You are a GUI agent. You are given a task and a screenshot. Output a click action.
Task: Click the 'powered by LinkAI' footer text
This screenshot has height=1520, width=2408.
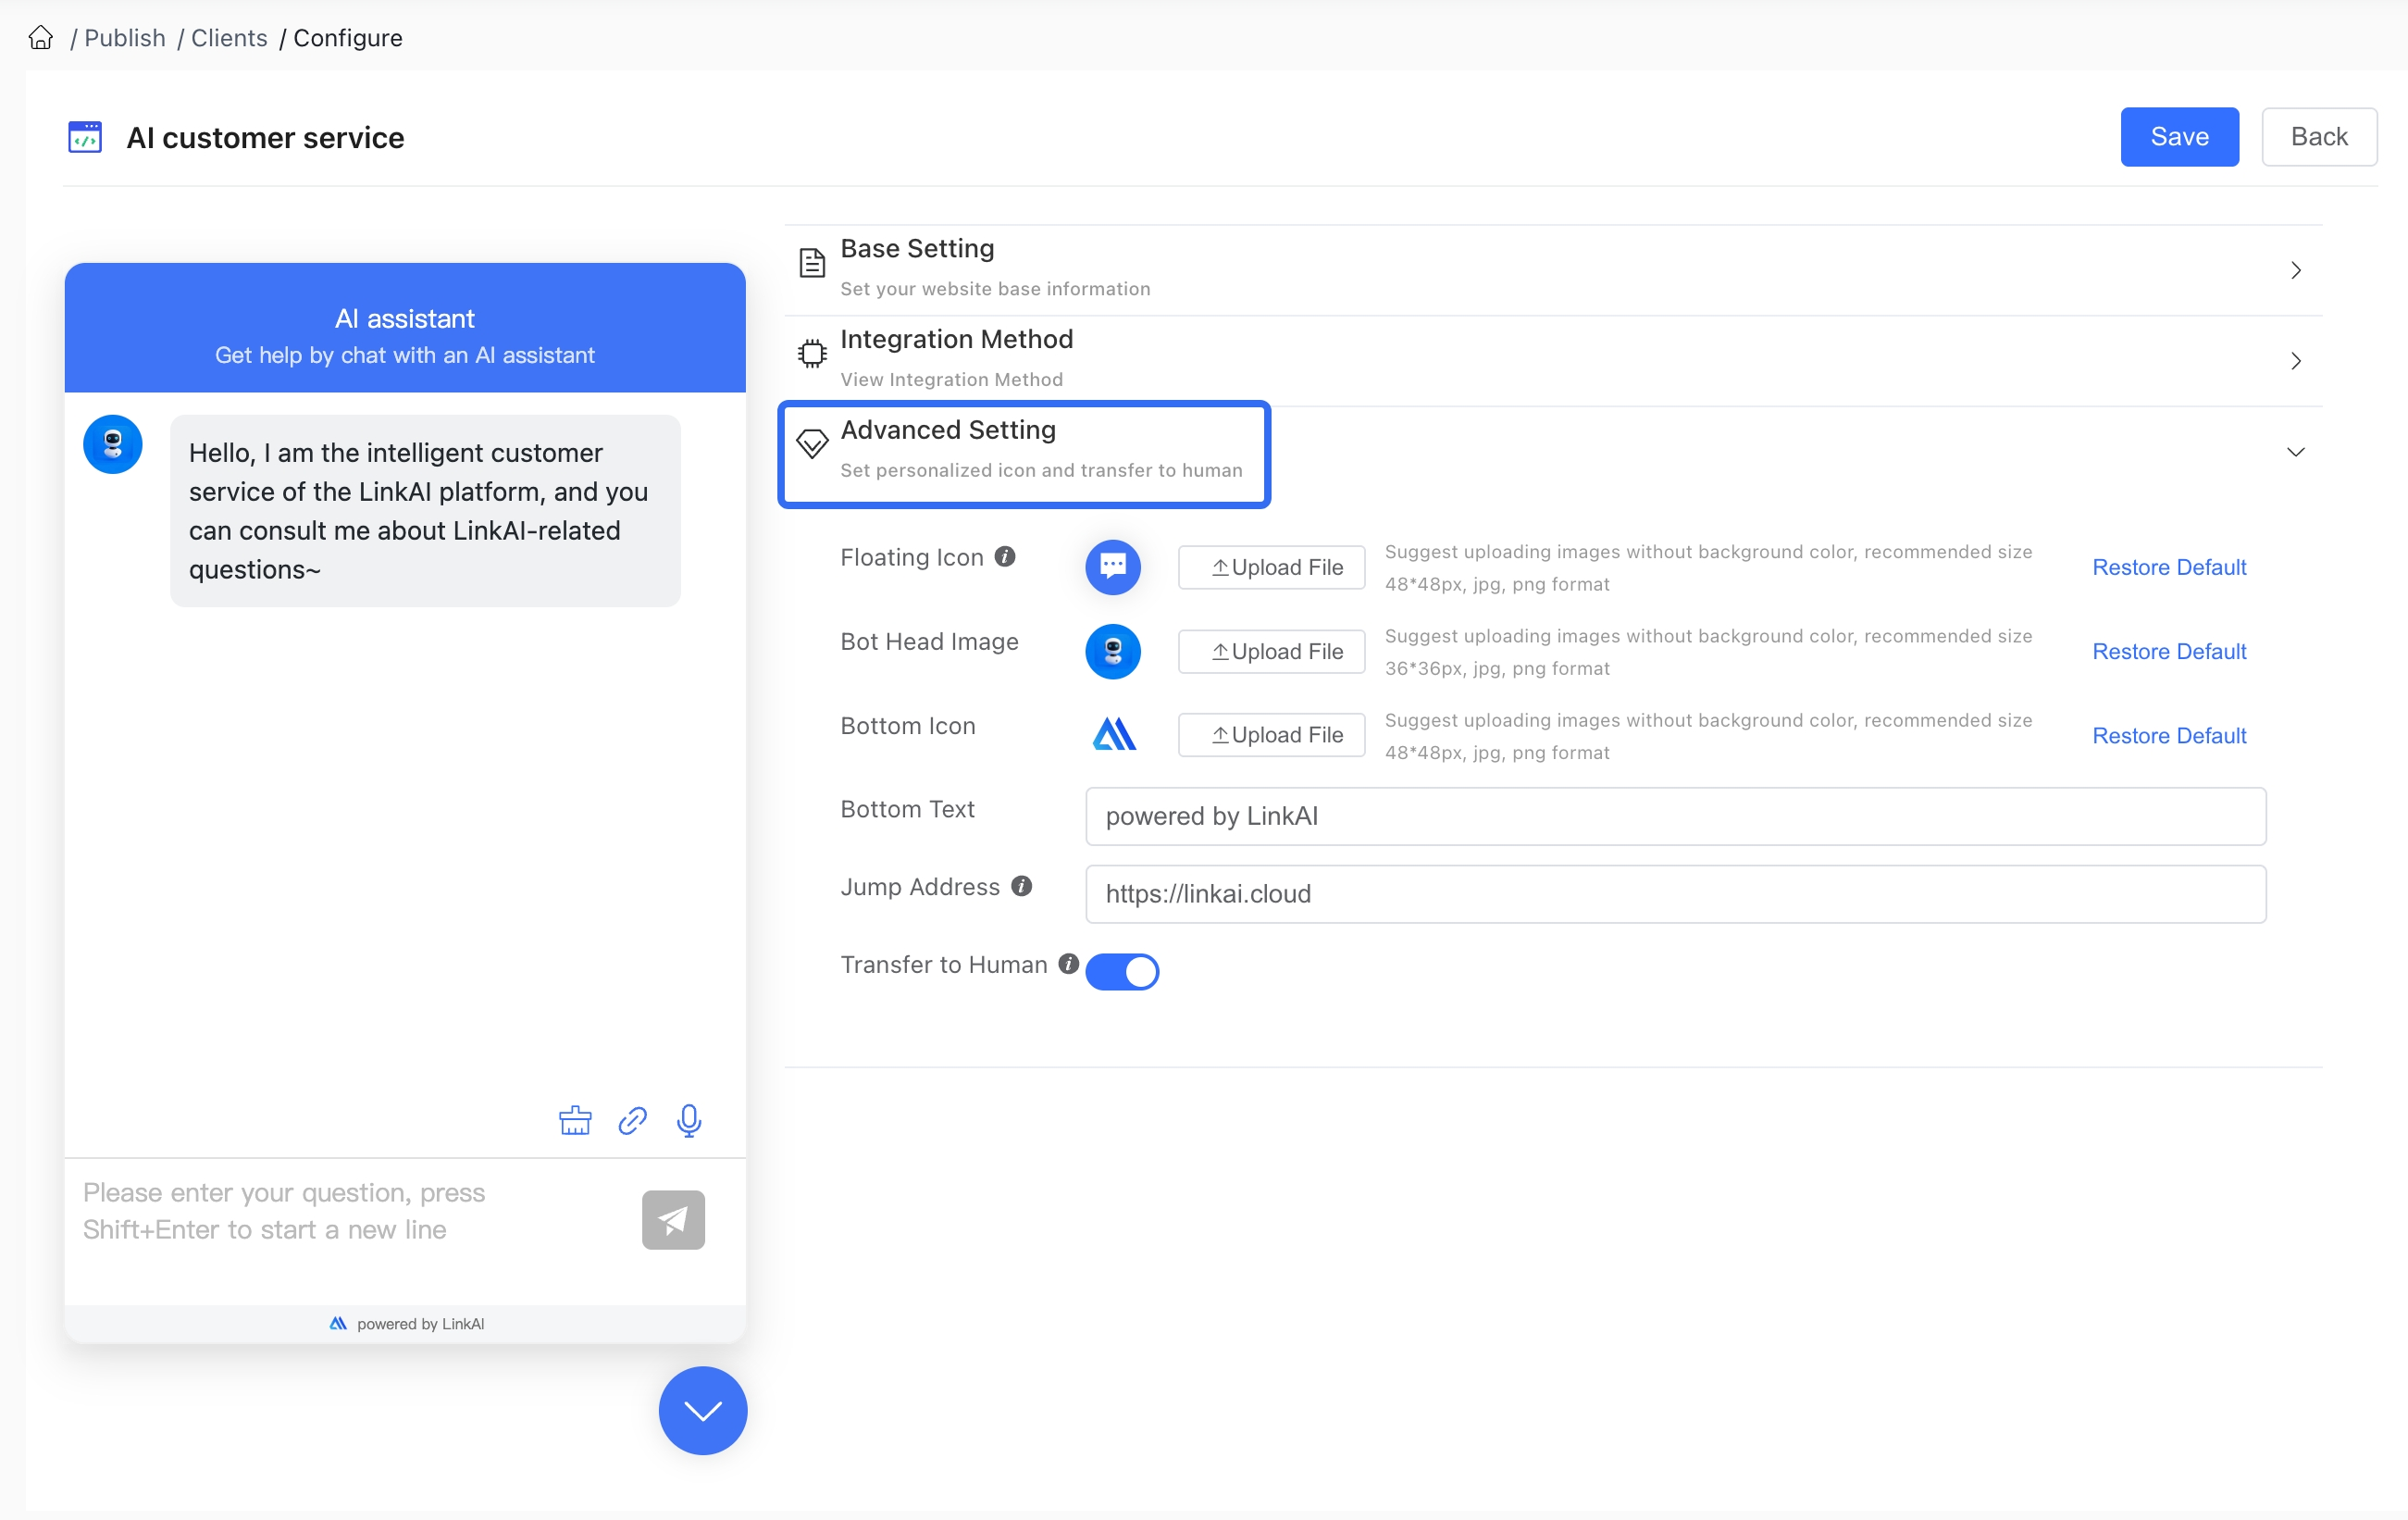tap(420, 1324)
